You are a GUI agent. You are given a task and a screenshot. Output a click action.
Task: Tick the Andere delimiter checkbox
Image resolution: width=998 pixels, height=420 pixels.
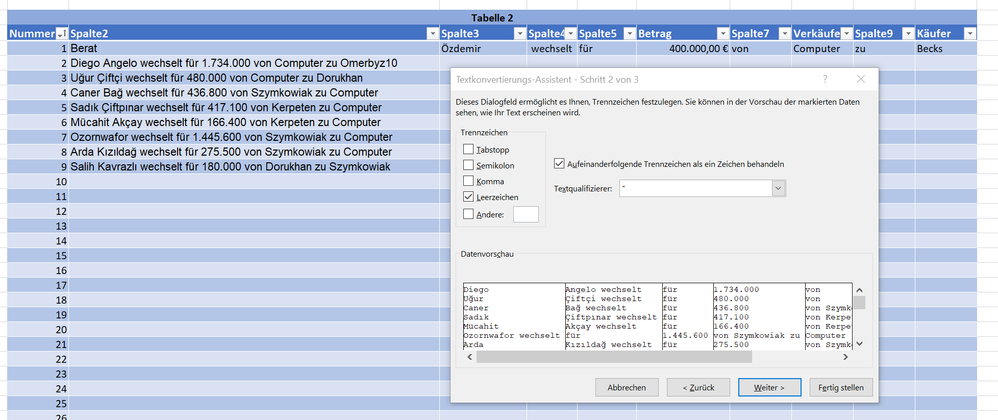coord(468,214)
